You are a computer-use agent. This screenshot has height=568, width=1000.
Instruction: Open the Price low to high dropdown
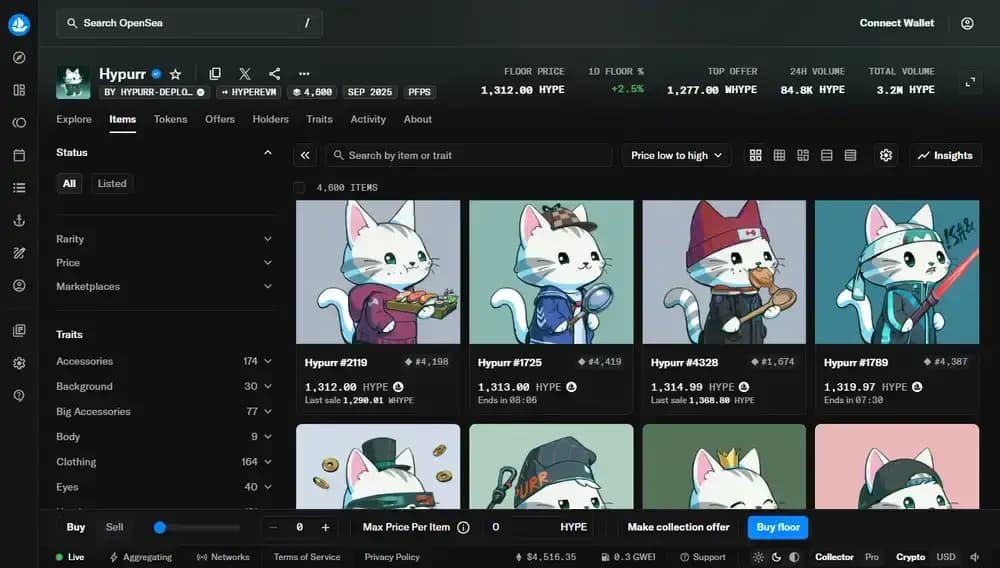coord(676,156)
